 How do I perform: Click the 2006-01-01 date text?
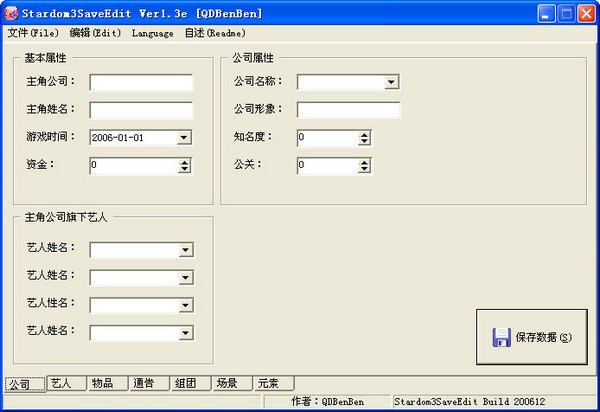click(117, 138)
